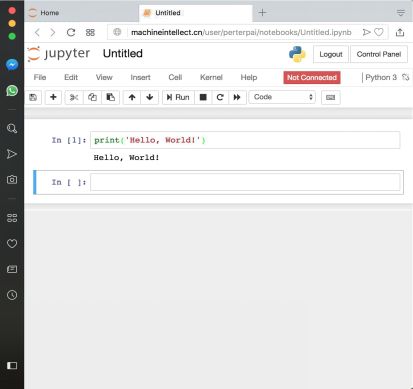Open the Control Panel button
The image size is (413, 389).
[379, 54]
